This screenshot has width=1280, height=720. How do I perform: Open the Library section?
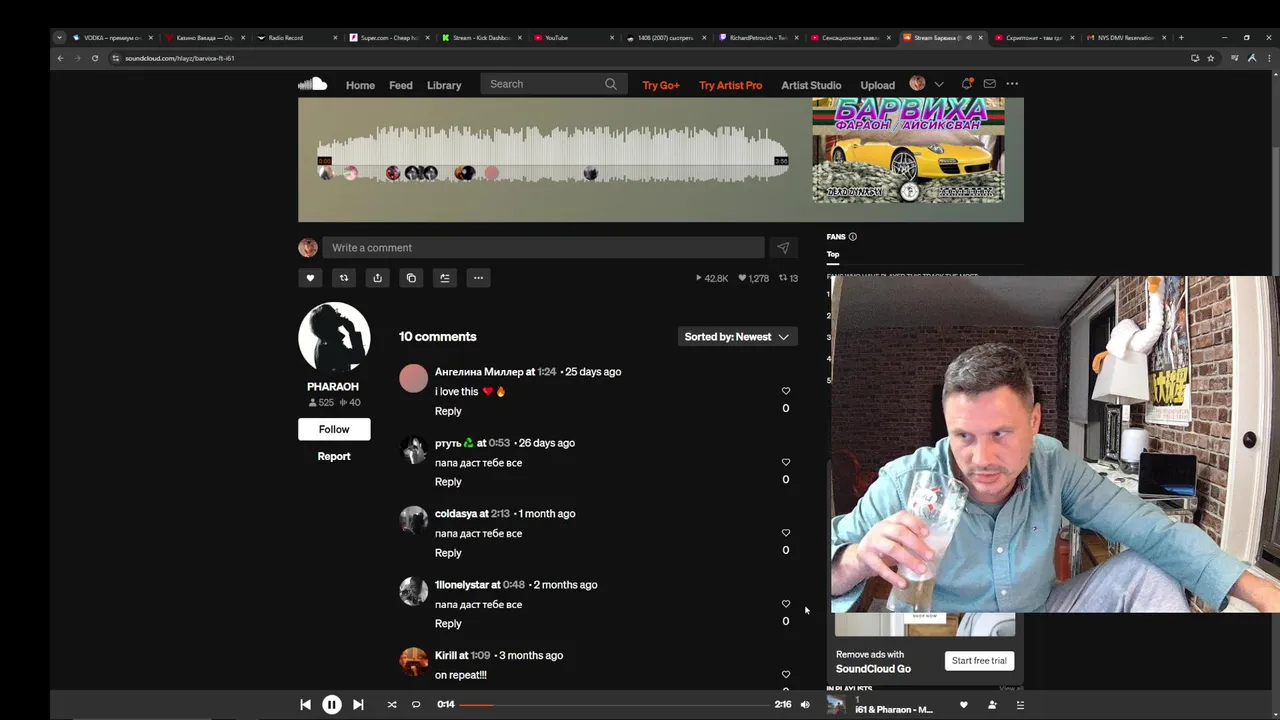point(444,85)
